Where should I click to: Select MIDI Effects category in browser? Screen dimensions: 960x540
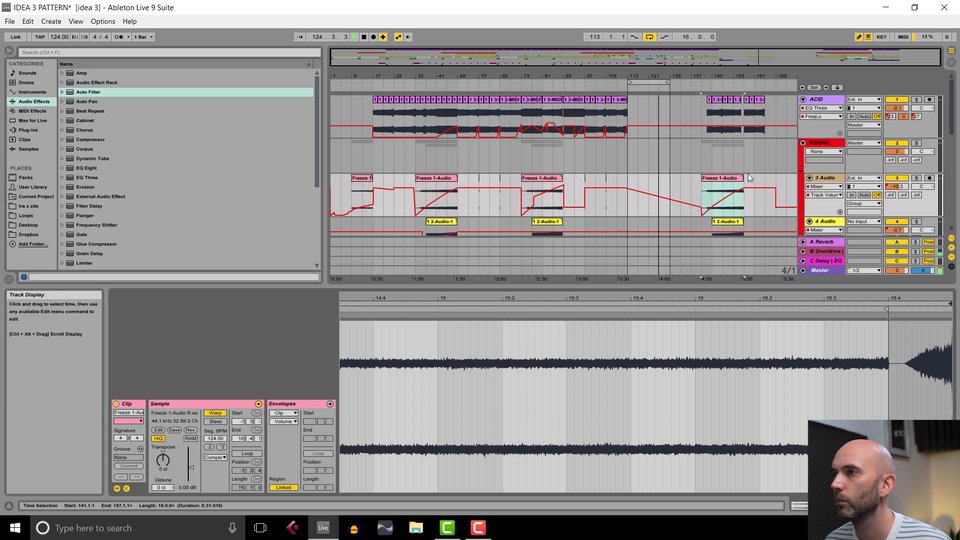(32, 111)
